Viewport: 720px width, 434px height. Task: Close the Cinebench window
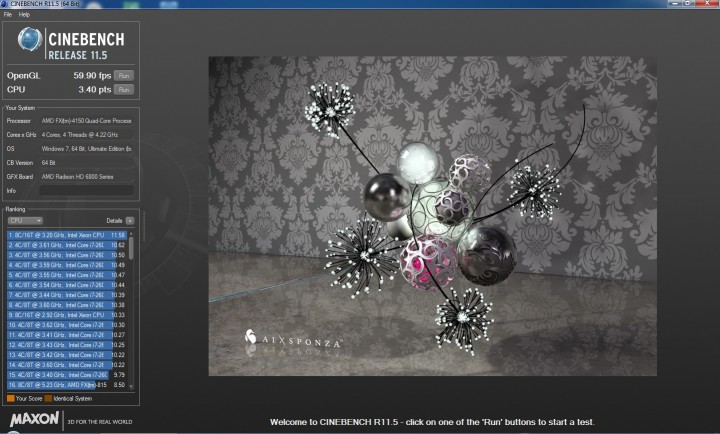pyautogui.click(x=707, y=3)
